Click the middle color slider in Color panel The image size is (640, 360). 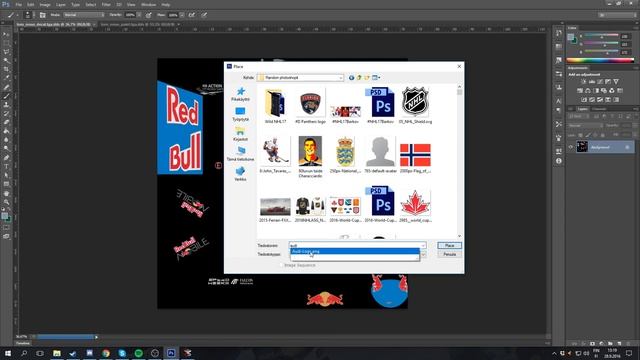tap(602, 44)
